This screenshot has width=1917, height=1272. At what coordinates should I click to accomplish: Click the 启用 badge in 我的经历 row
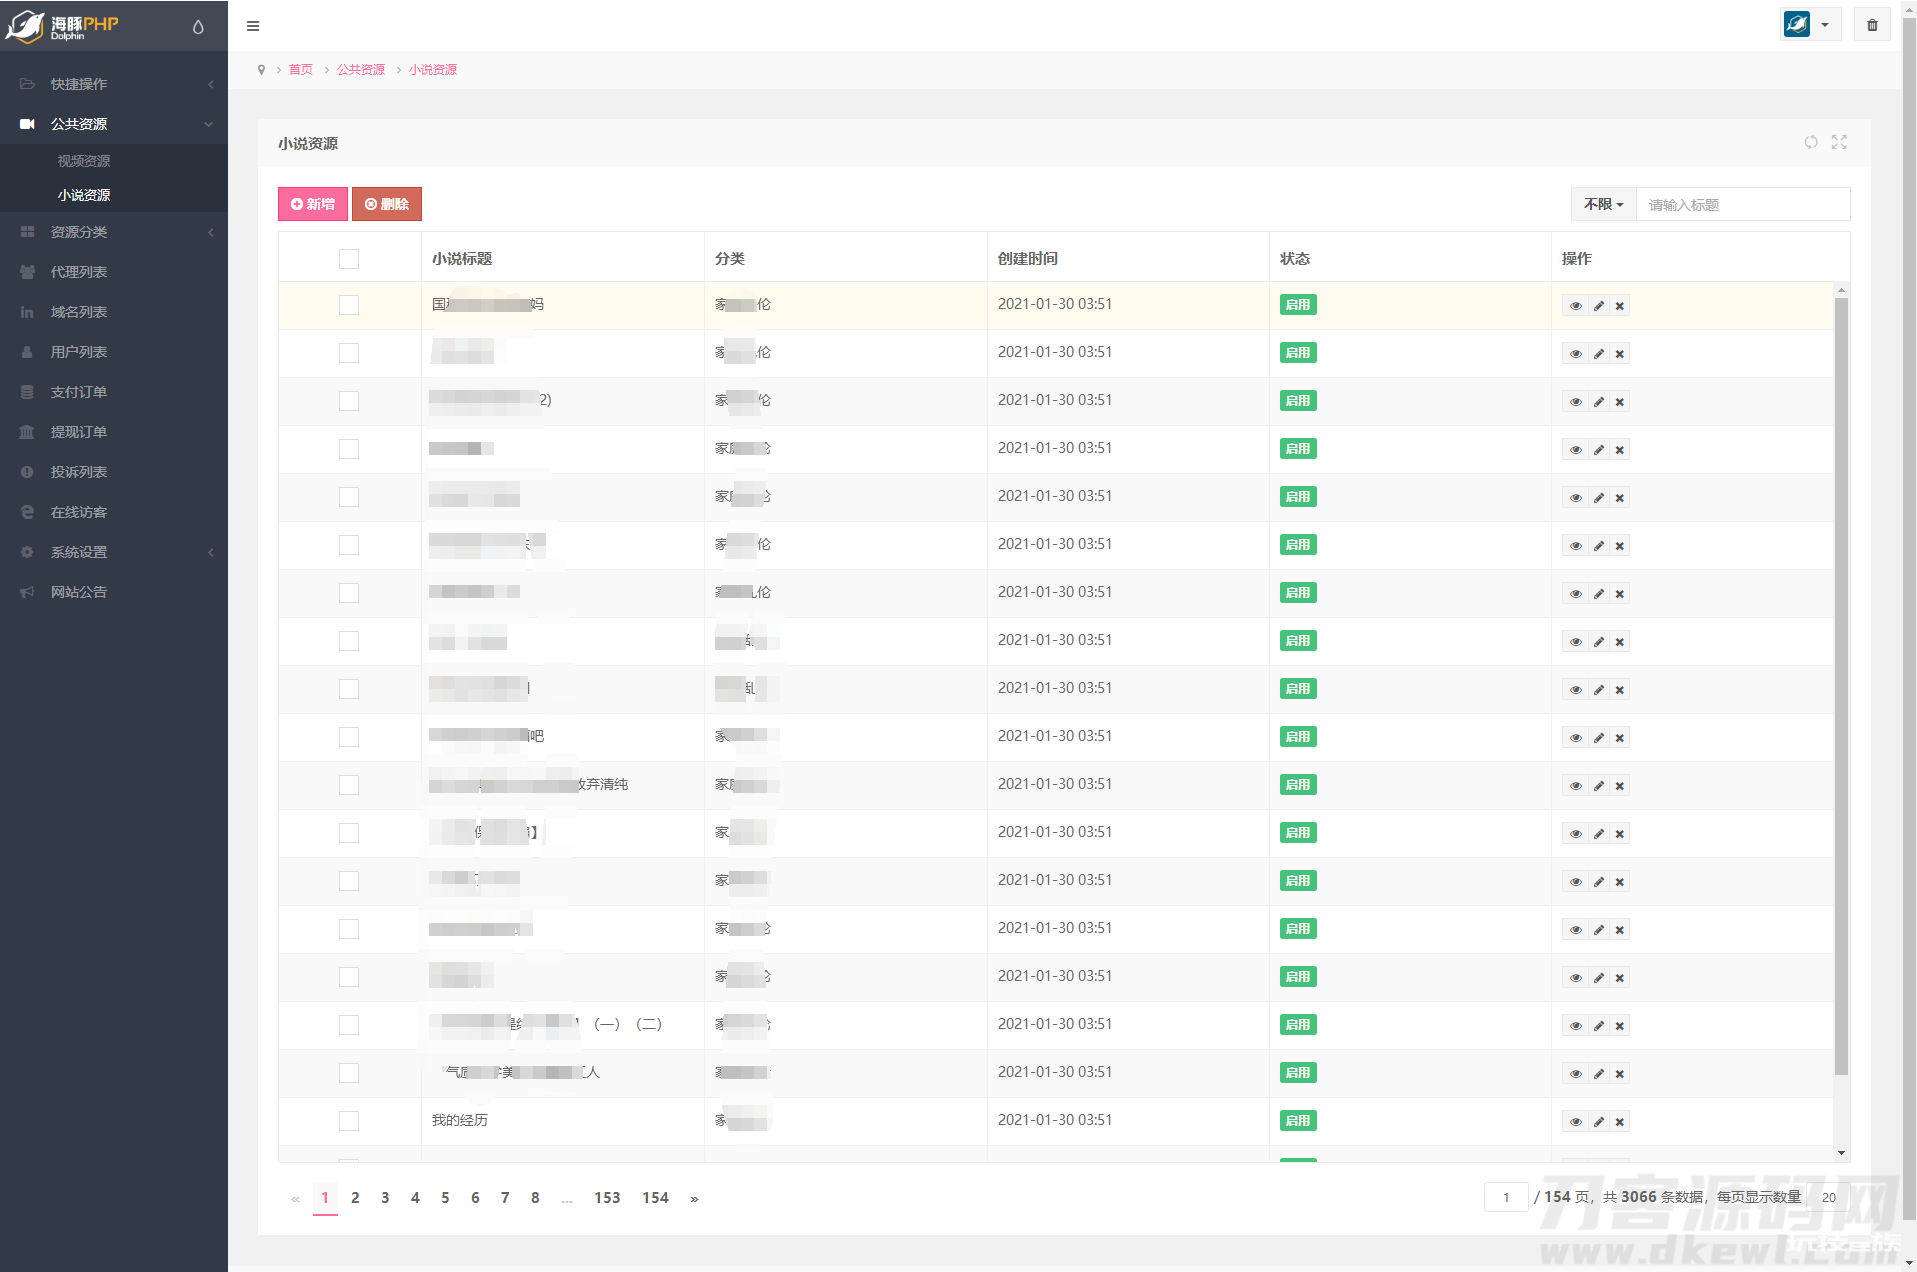[x=1298, y=1121]
